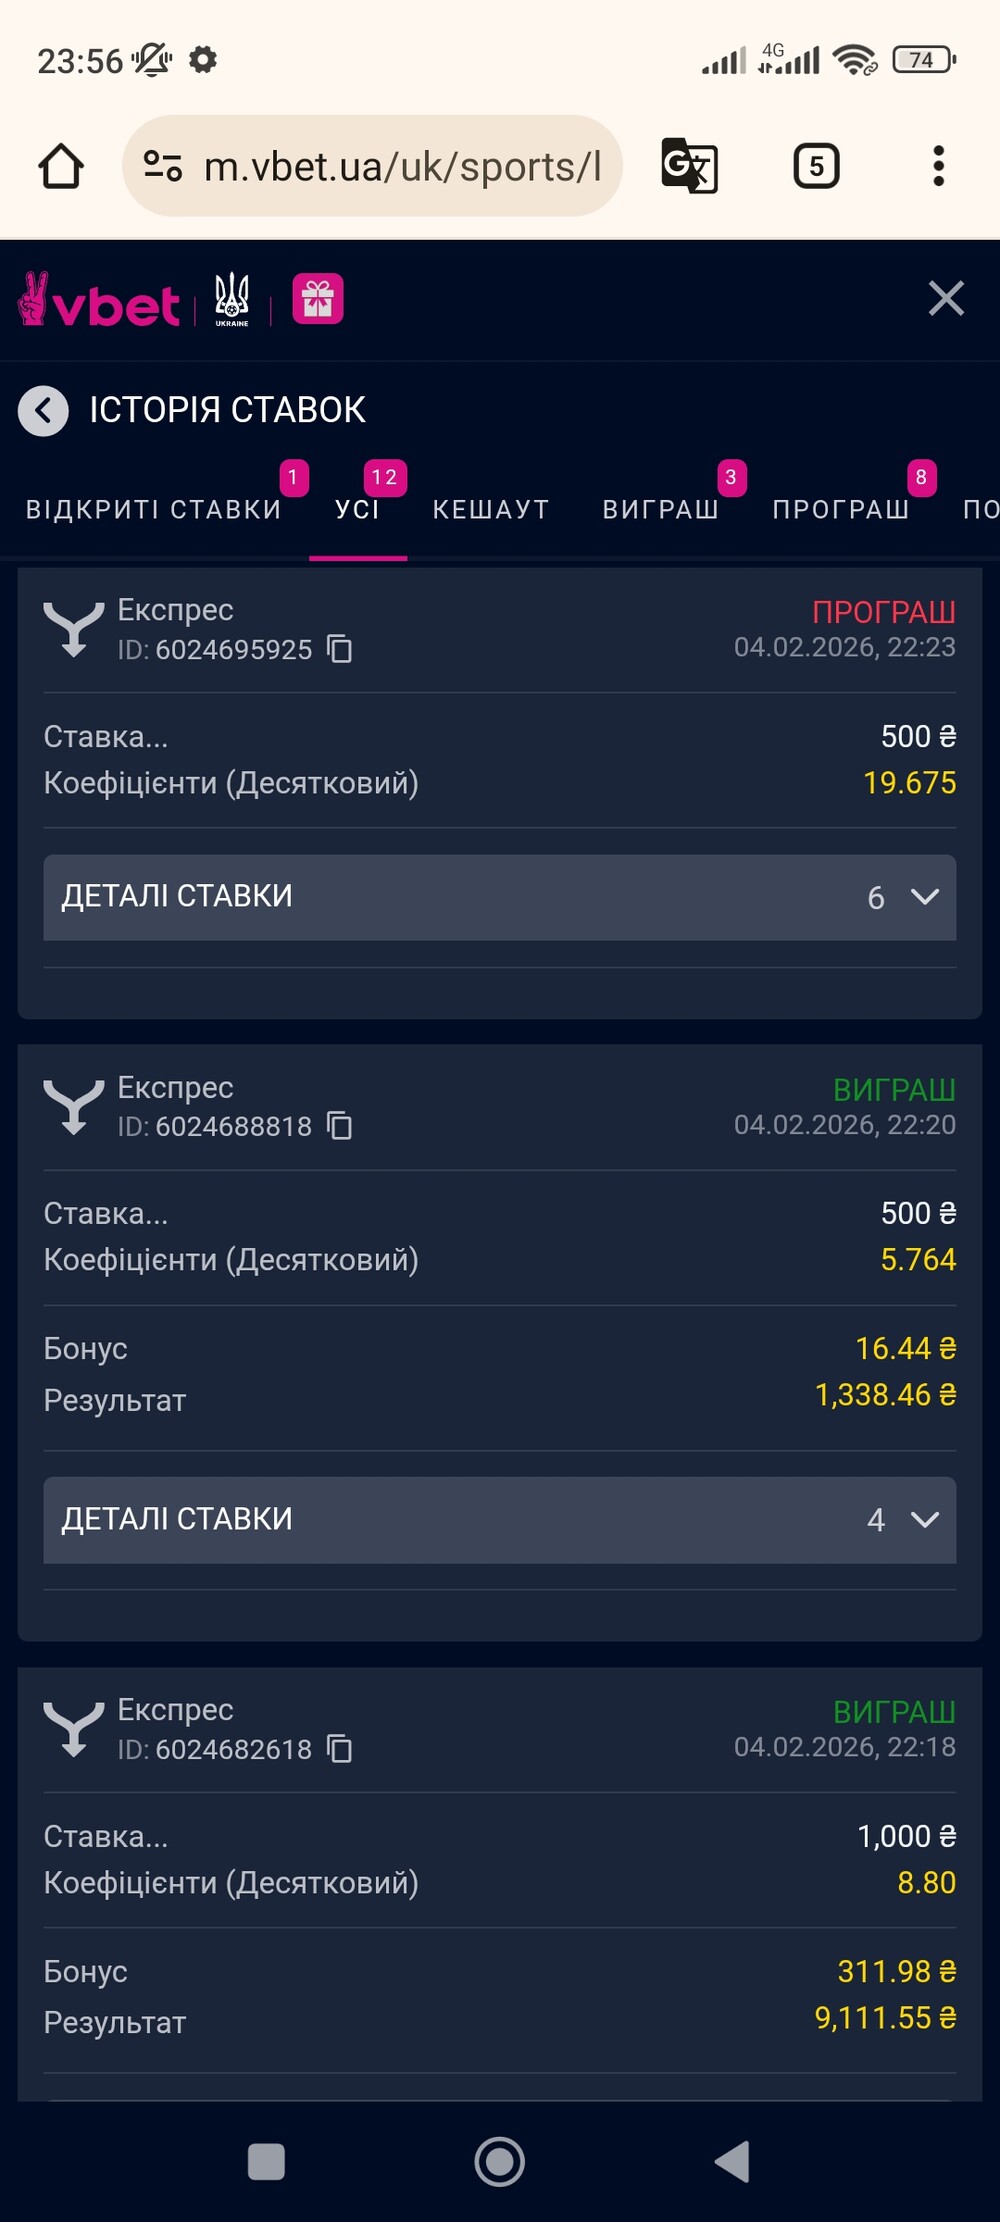Open the pink gift bonus icon
This screenshot has width=1000, height=2222.
[318, 299]
